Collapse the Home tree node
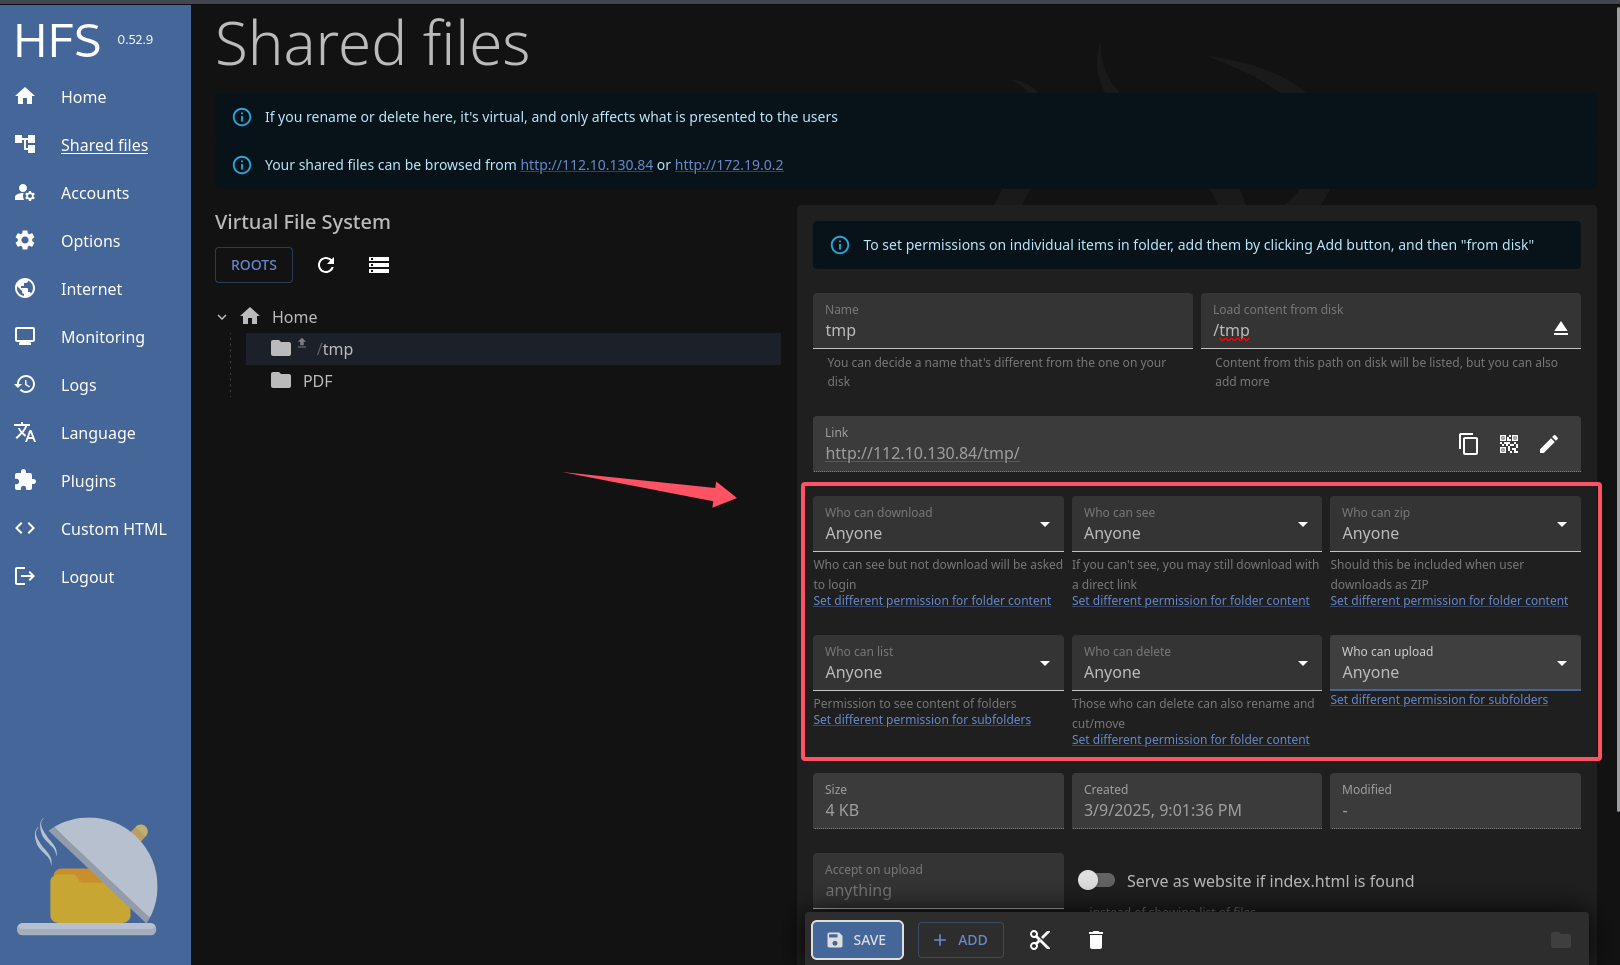The width and height of the screenshot is (1620, 965). 222,317
